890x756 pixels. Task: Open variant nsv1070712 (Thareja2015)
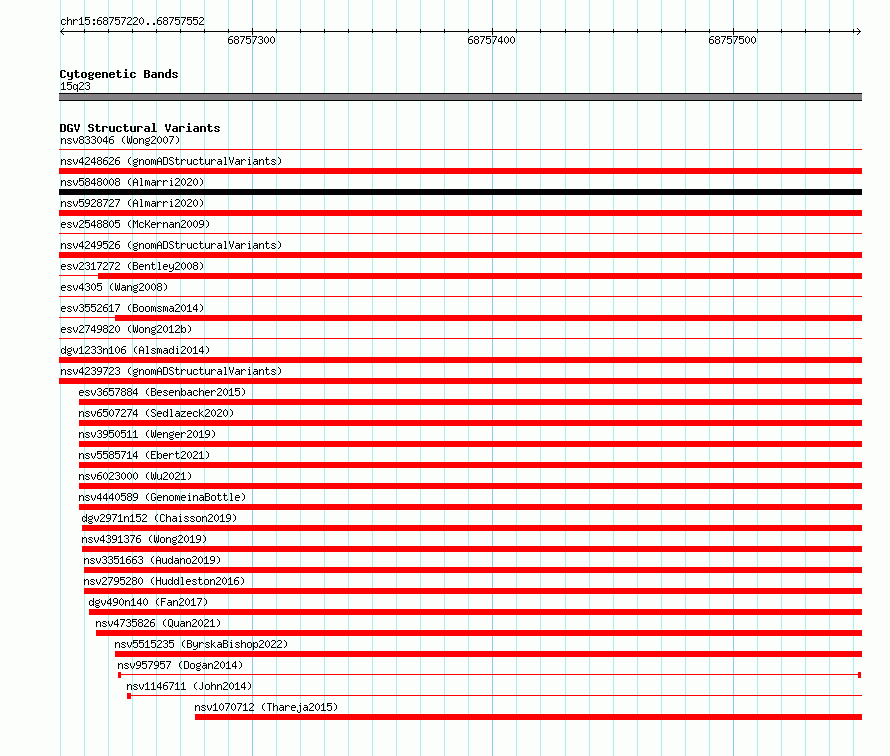(x=266, y=707)
